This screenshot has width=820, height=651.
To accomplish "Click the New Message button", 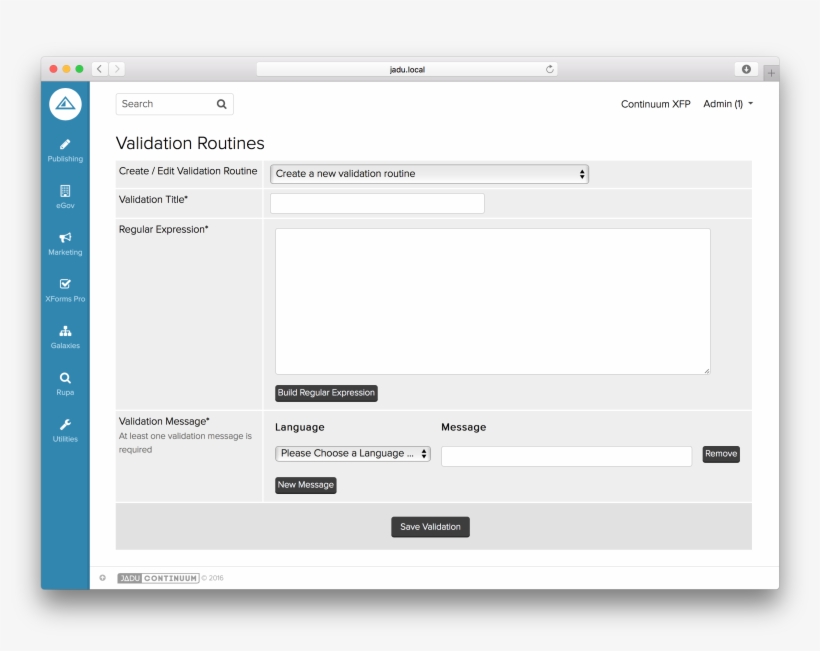I will pos(305,485).
